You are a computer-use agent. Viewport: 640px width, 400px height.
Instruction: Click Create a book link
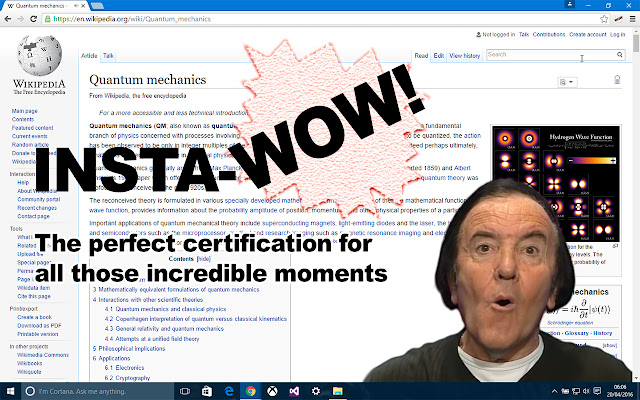click(x=34, y=317)
